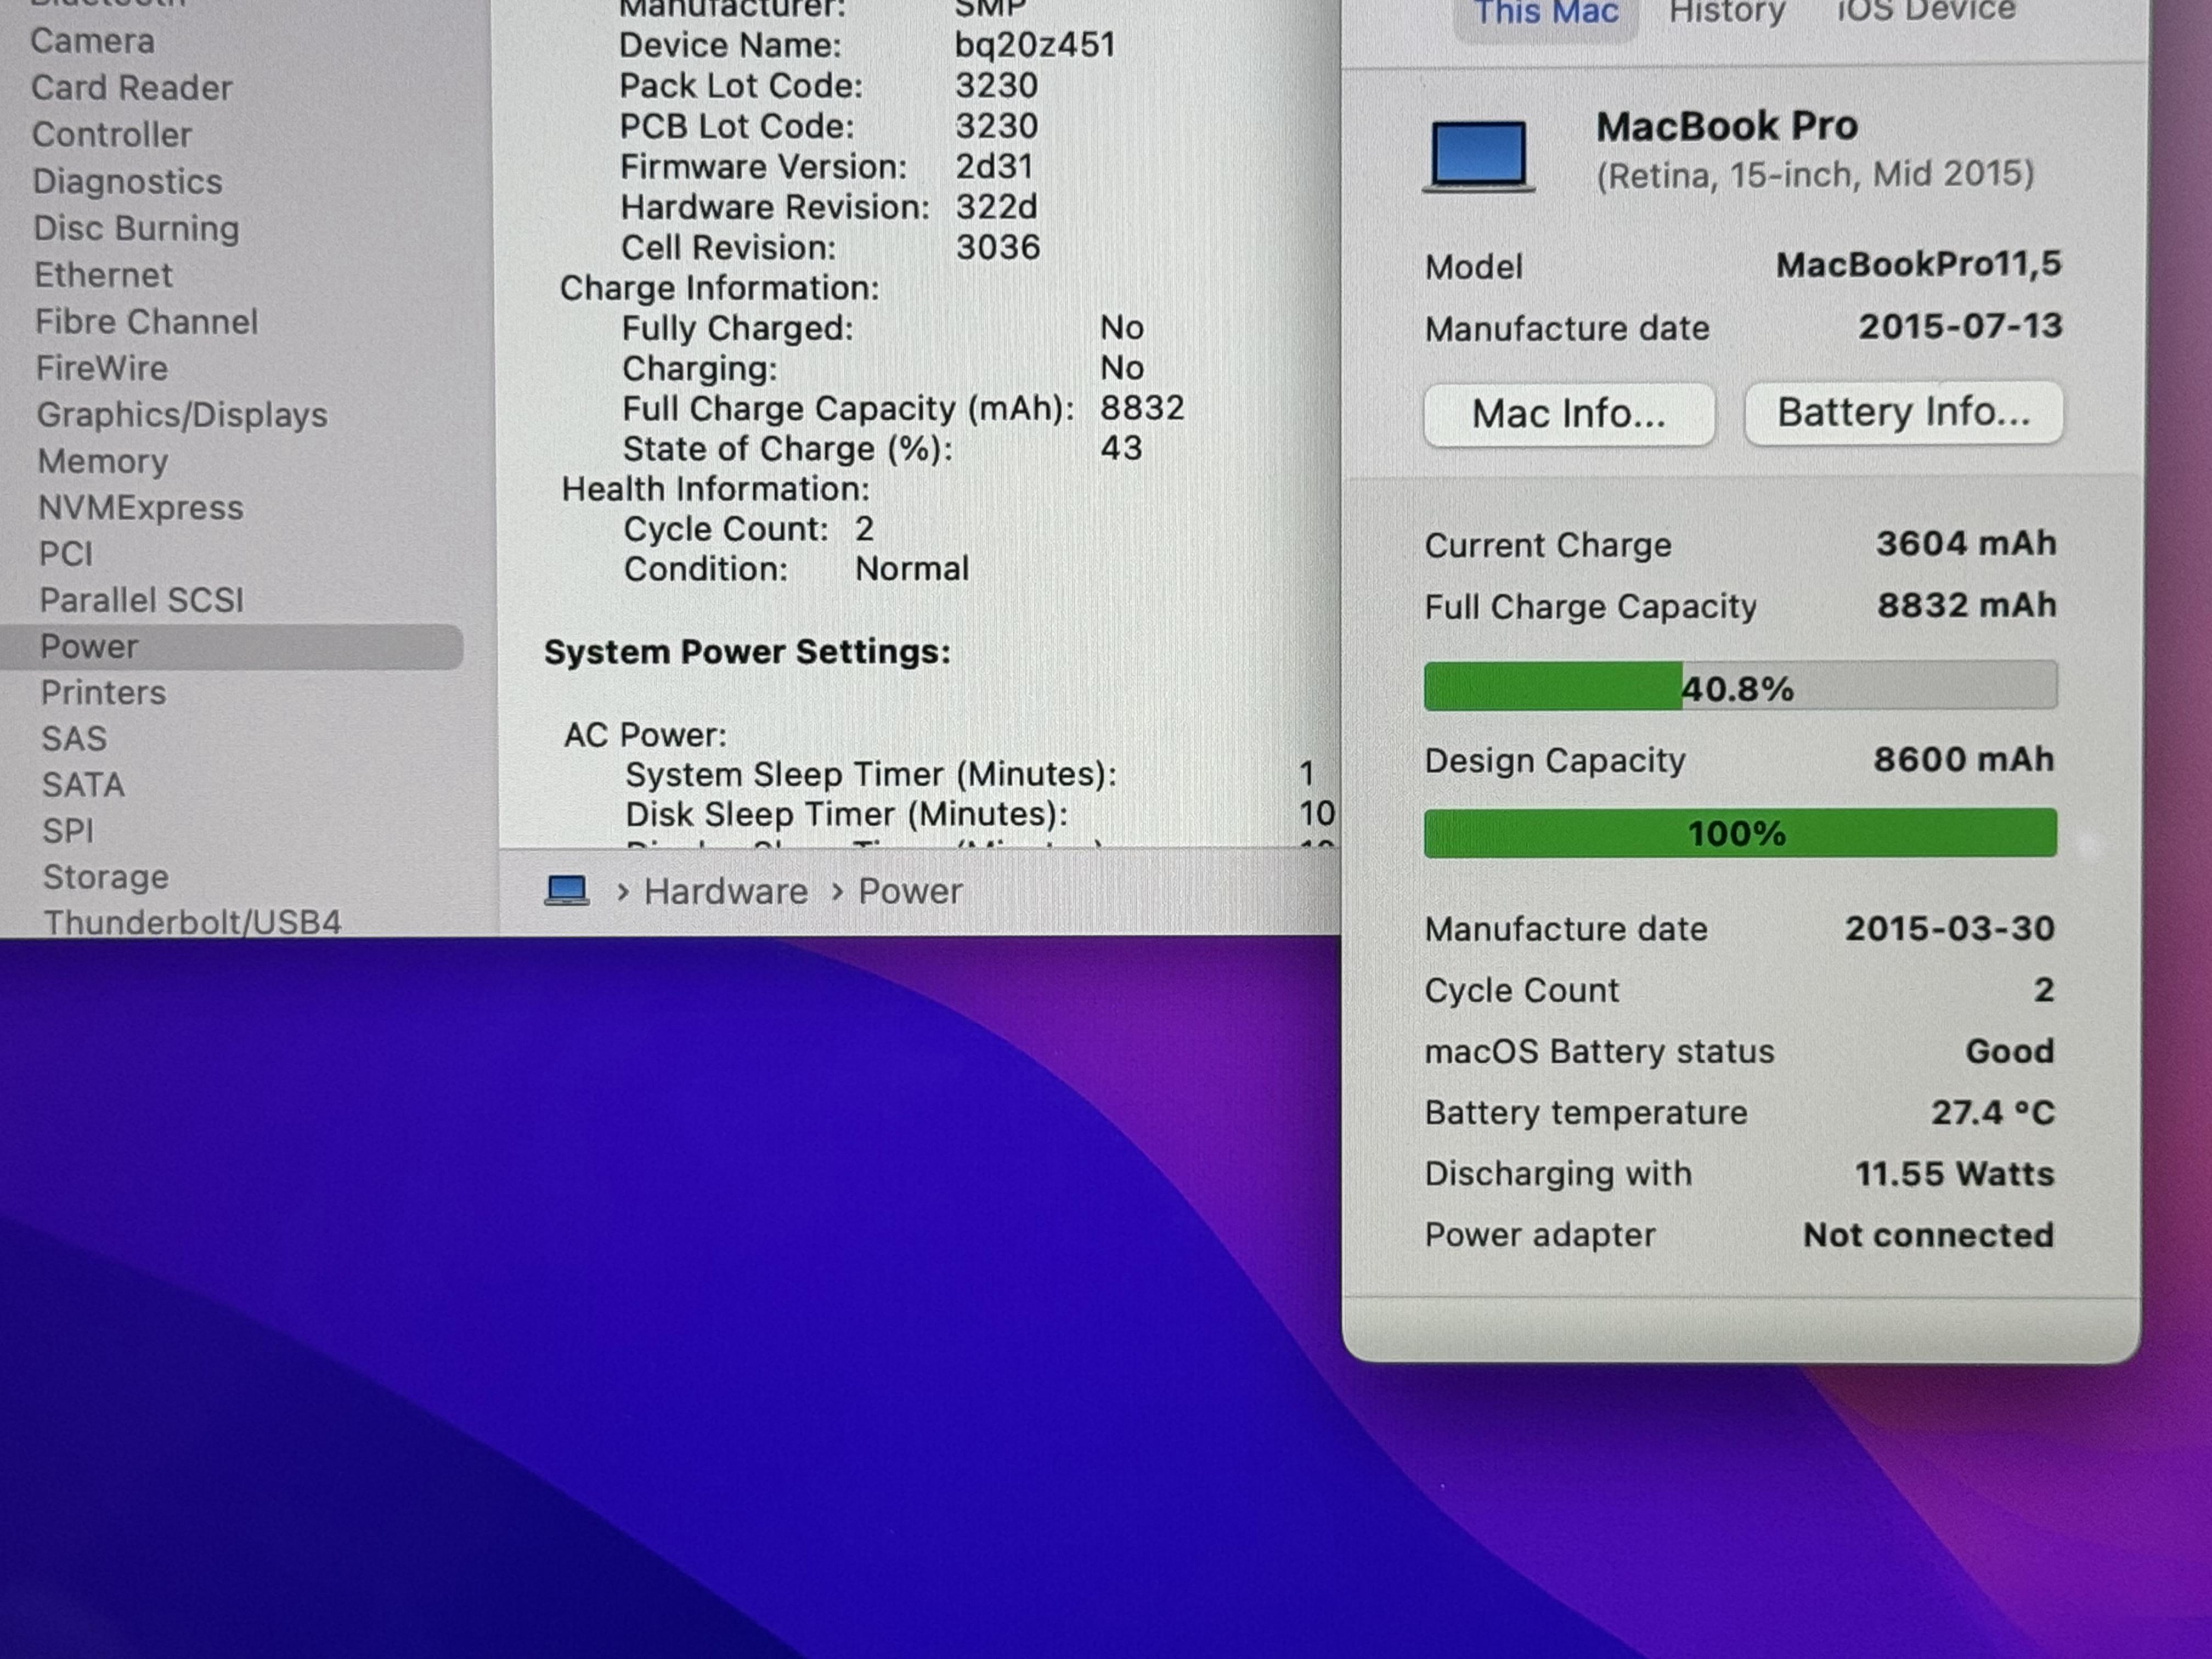Select SAS in the sidebar
The height and width of the screenshot is (1659, 2212).
coord(73,739)
